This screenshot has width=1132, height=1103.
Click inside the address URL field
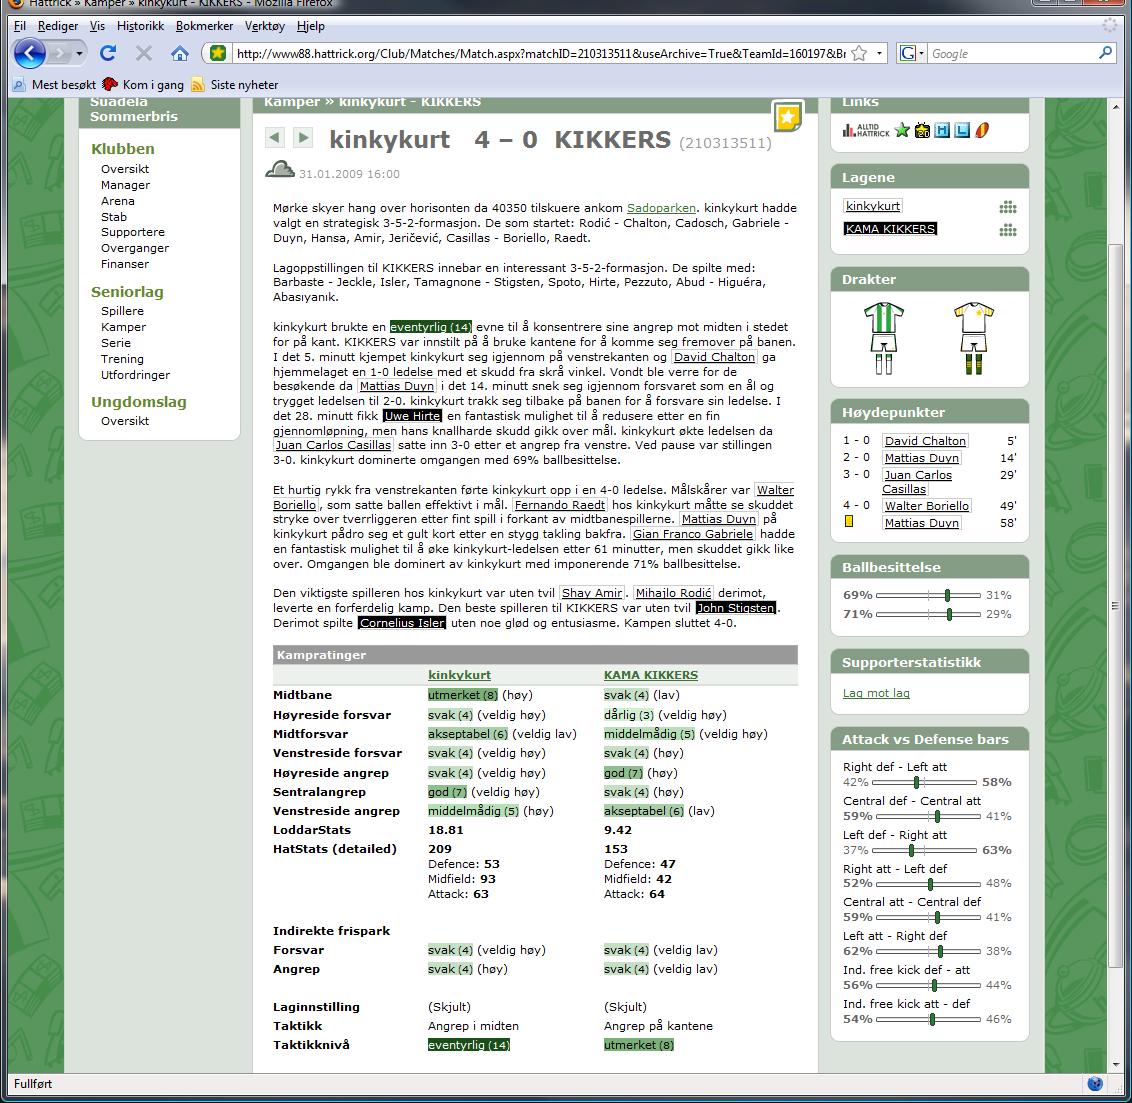pyautogui.click(x=540, y=53)
